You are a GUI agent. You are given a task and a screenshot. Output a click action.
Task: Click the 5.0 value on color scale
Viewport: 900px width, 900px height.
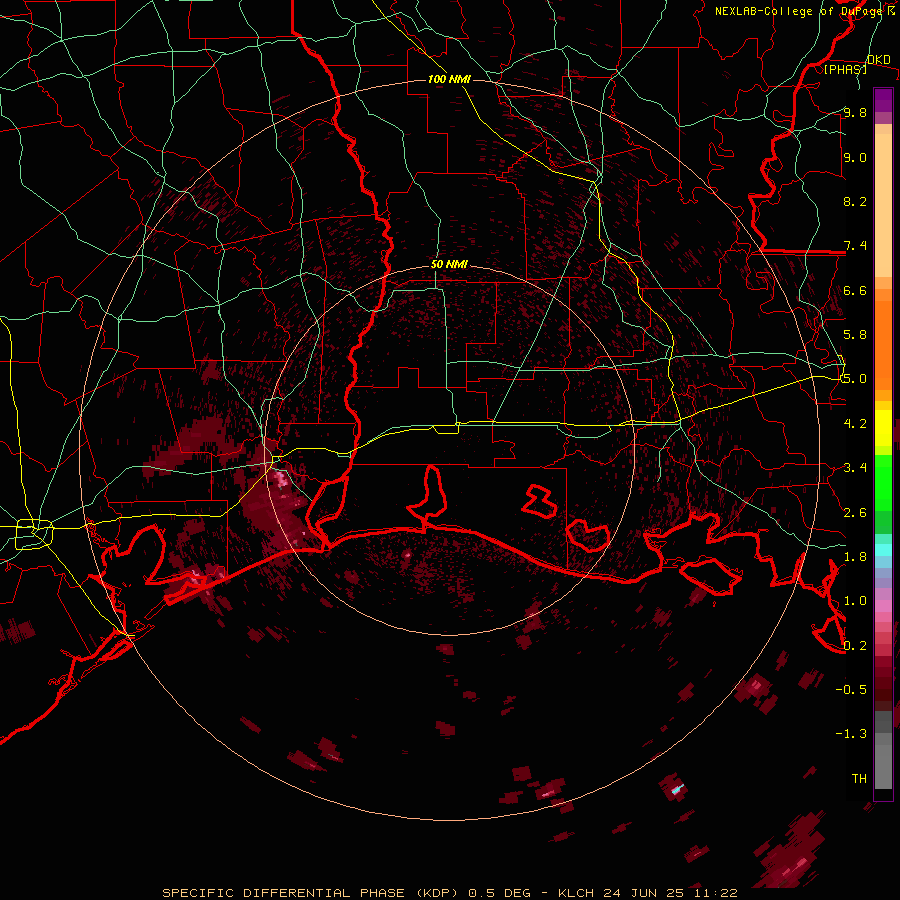pyautogui.click(x=855, y=379)
